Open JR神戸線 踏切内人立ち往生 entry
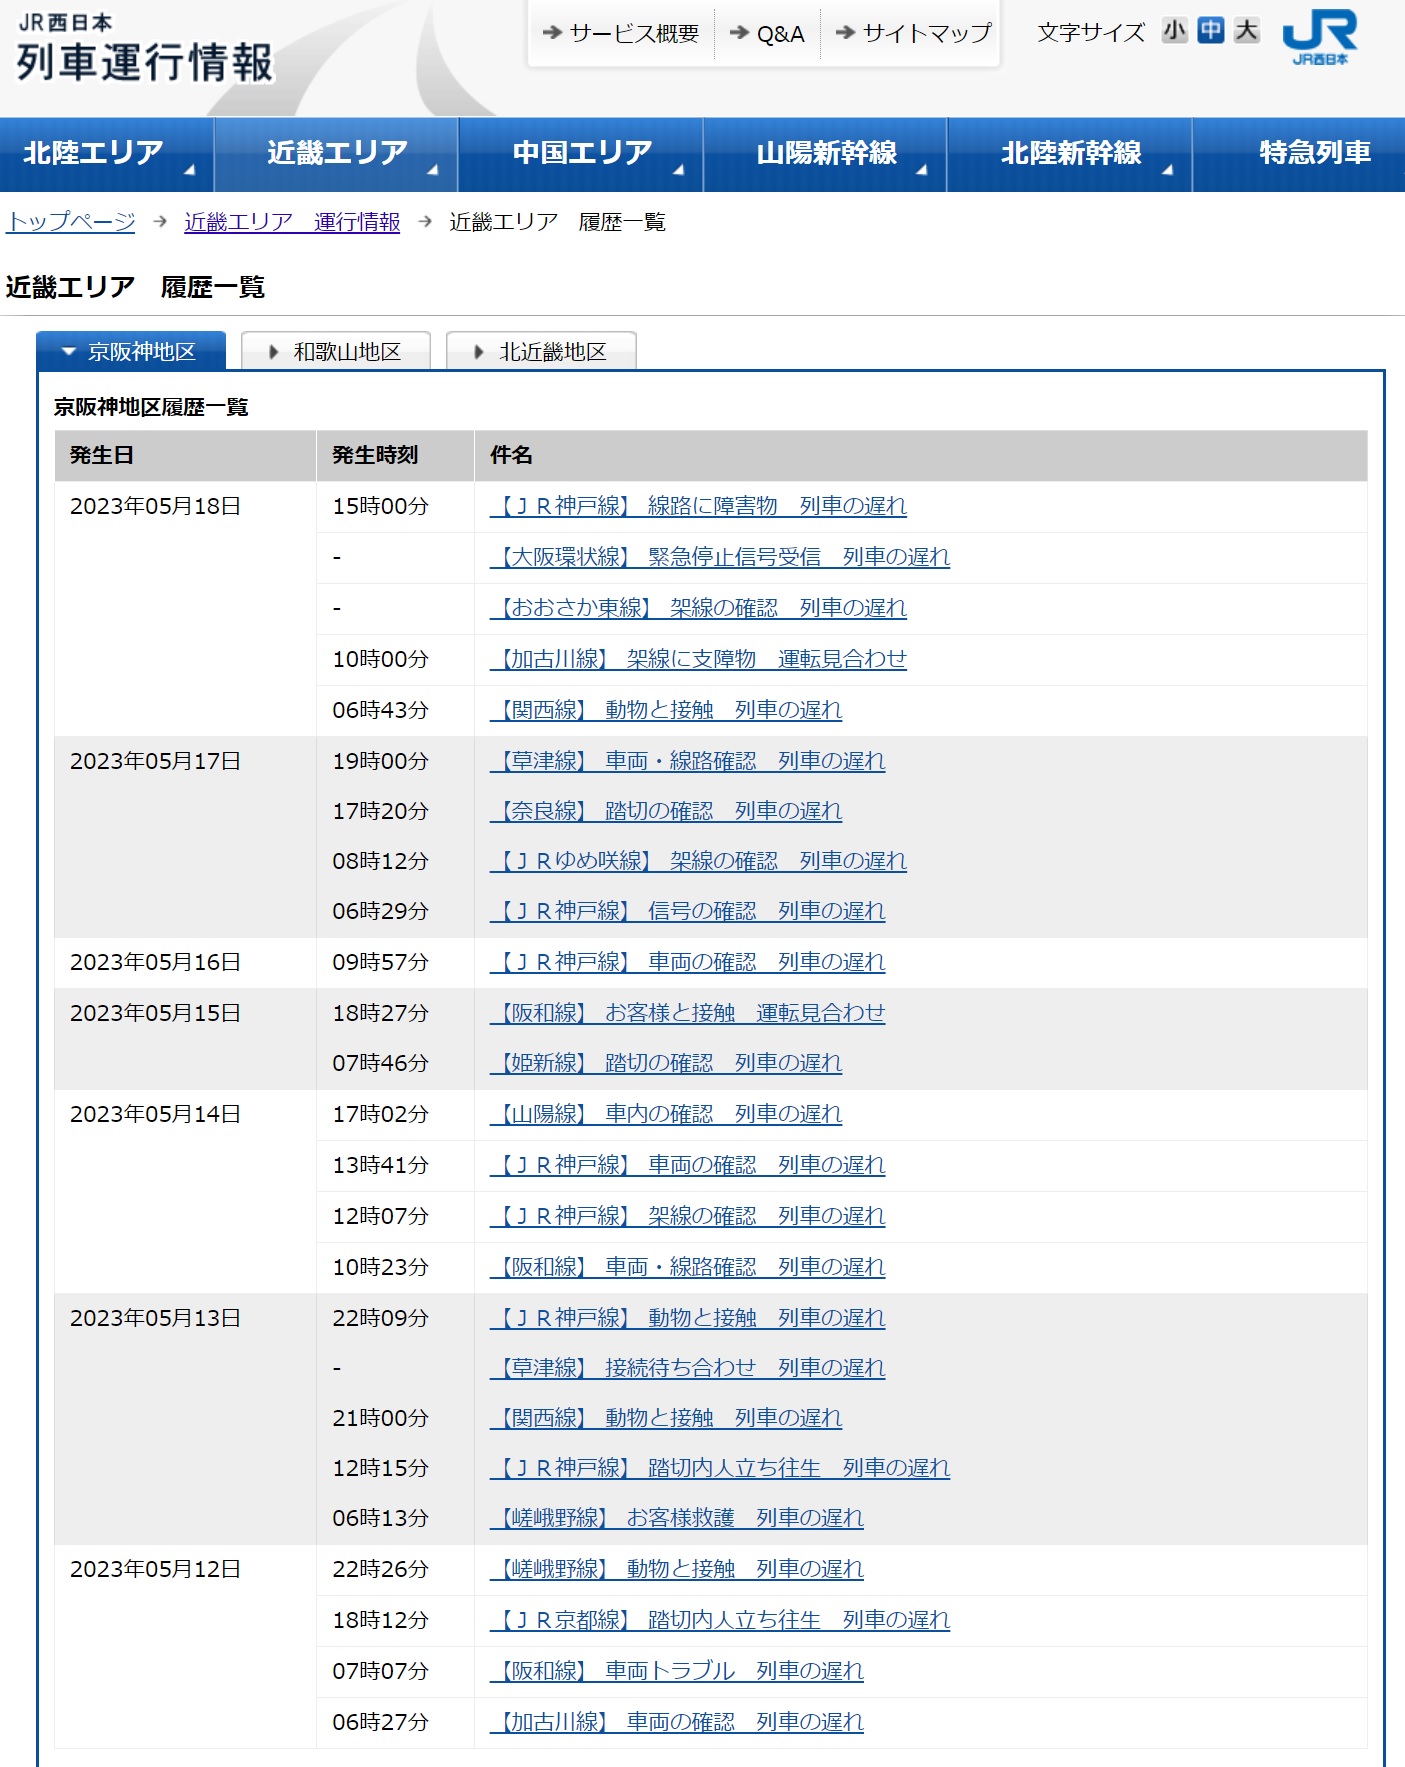The height and width of the screenshot is (1767, 1405). (720, 1468)
